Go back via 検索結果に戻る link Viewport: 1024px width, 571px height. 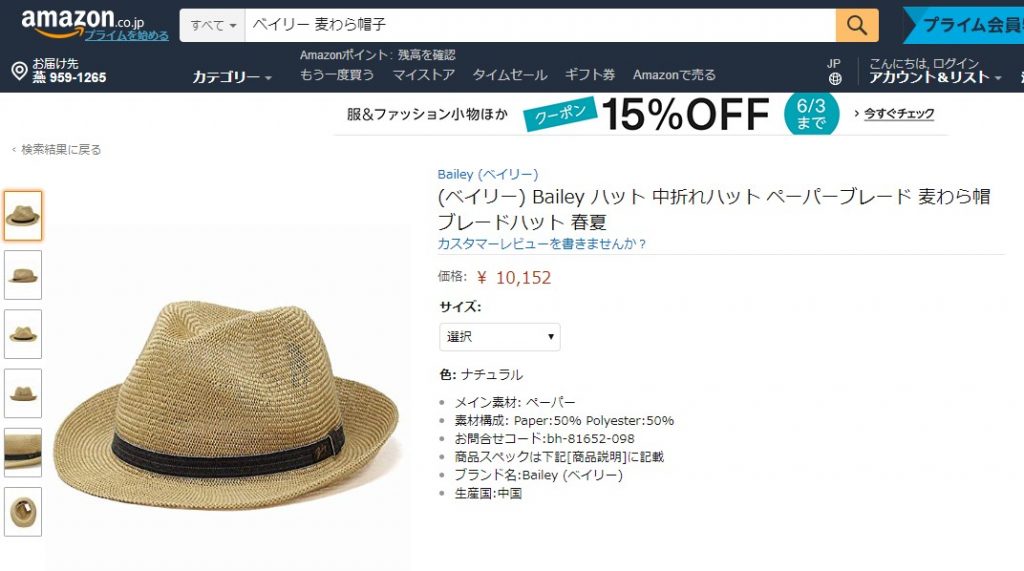(61, 150)
